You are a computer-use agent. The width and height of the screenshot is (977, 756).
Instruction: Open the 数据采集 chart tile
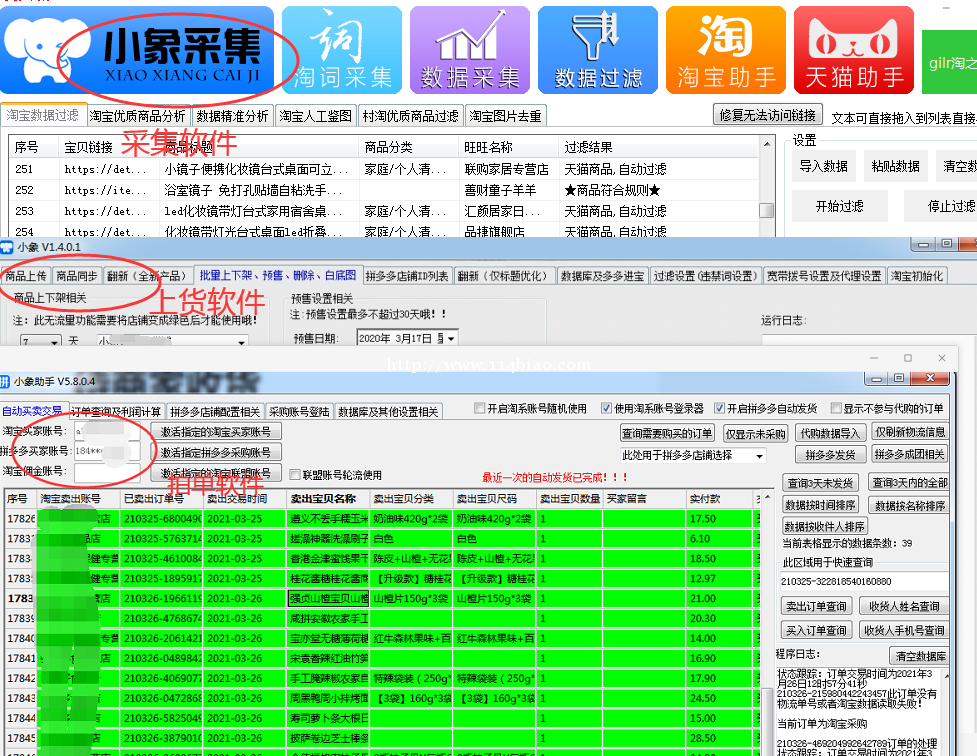(x=470, y=50)
